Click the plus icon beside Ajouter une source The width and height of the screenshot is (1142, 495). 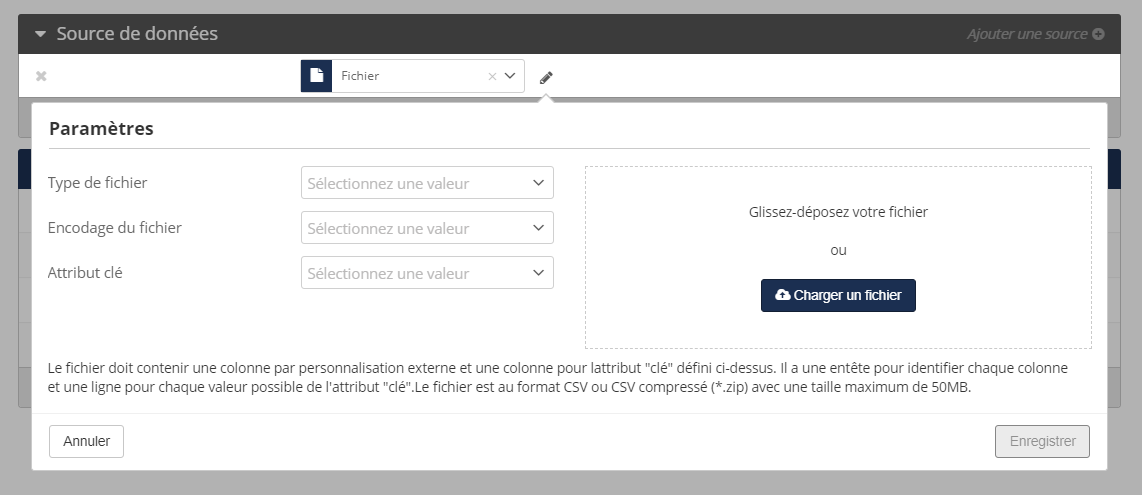point(1098,34)
